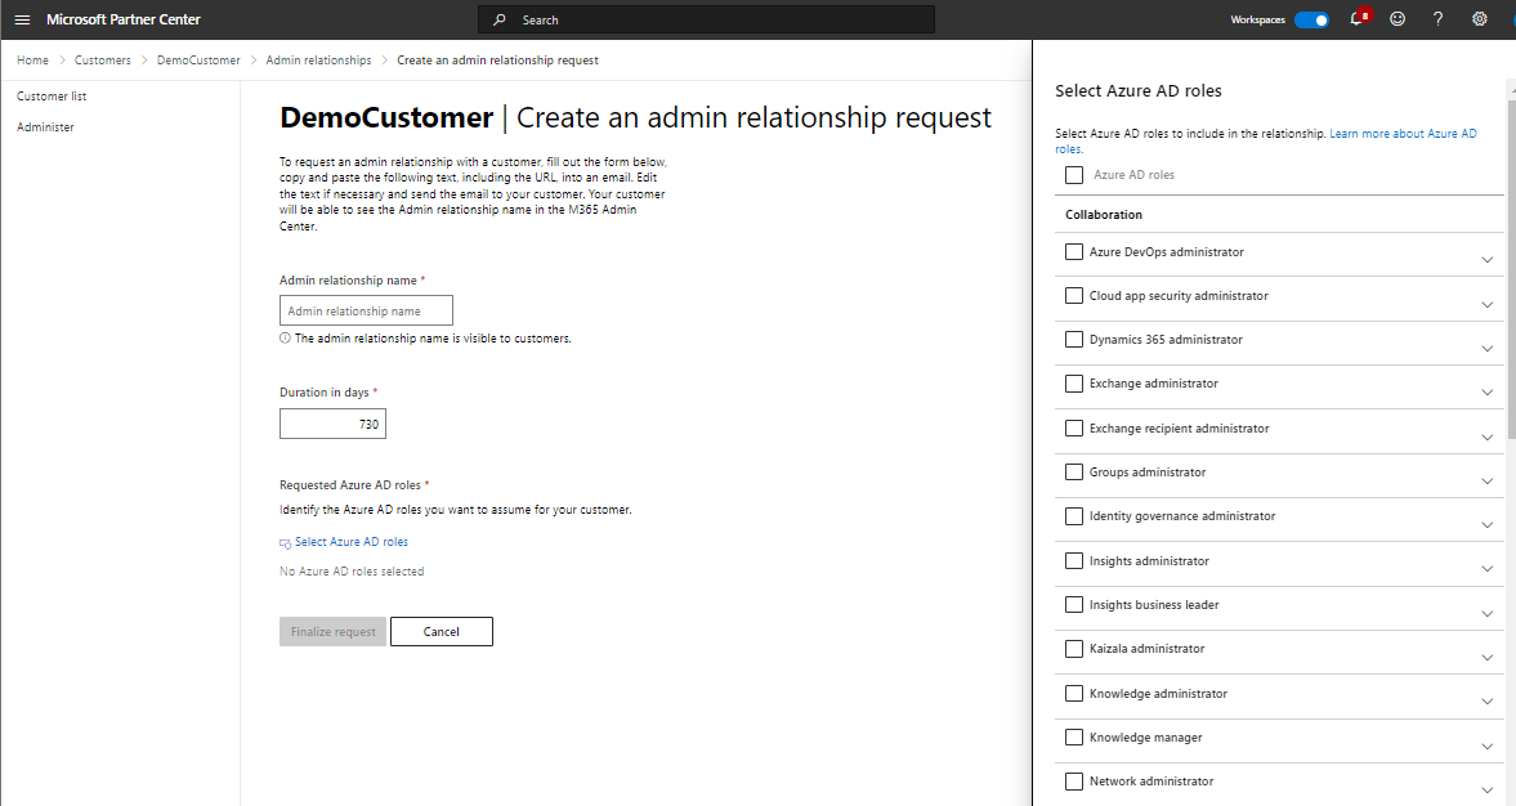Click Select Azure AD roles link
Screen dimensions: 1516x806
(351, 542)
